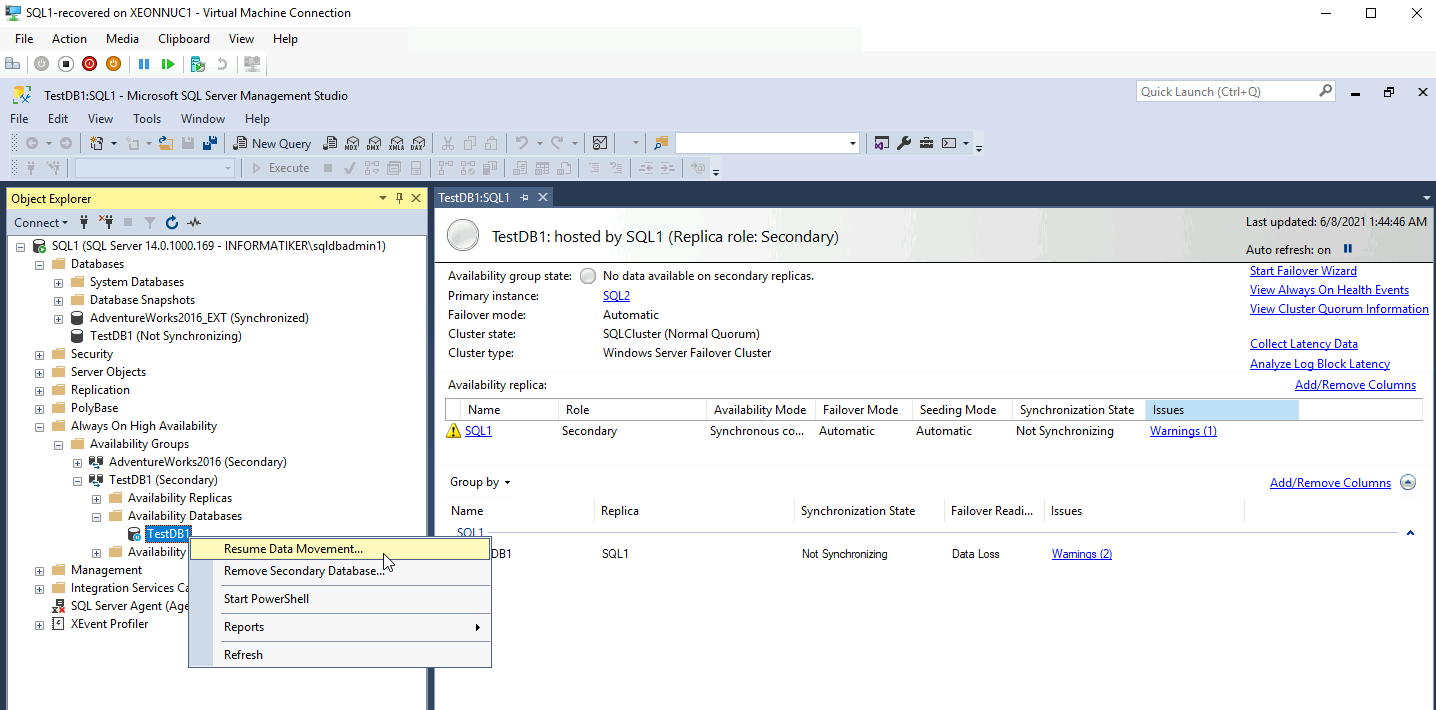Screen dimensions: 1436x710
Task: Open a new DAX query
Action: [418, 143]
